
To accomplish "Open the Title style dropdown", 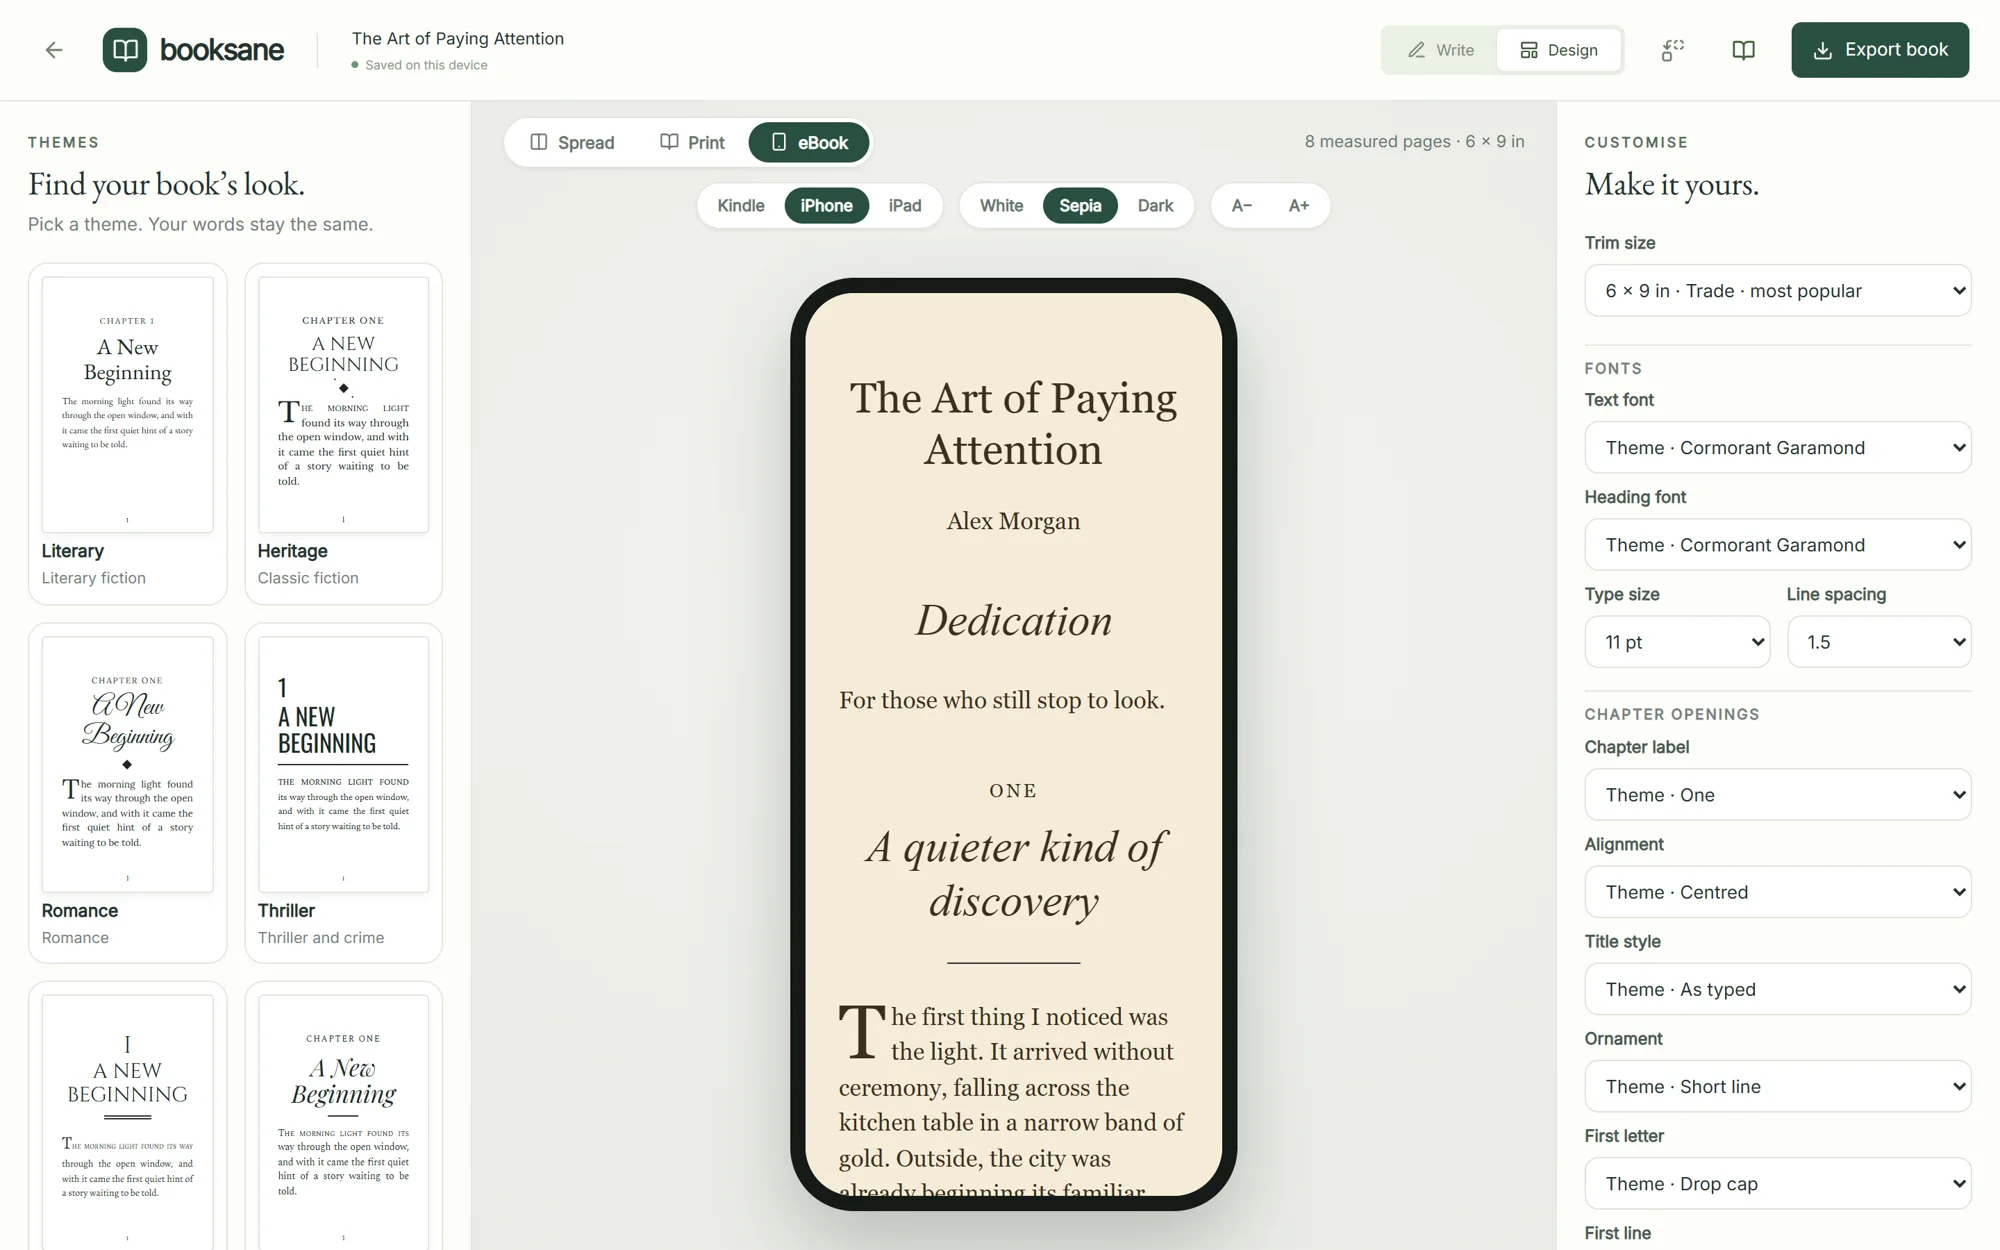I will tap(1778, 988).
